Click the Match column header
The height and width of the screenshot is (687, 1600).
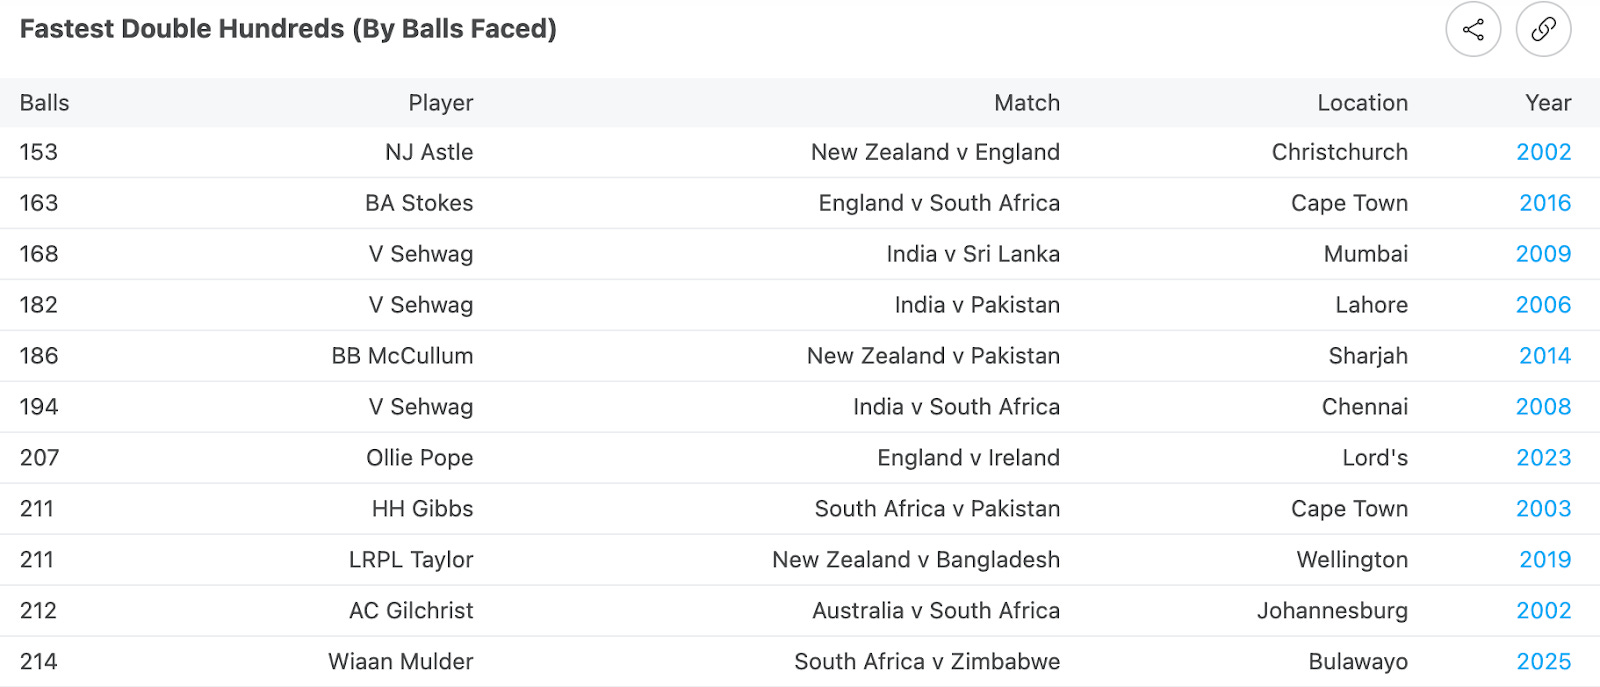(x=1027, y=103)
